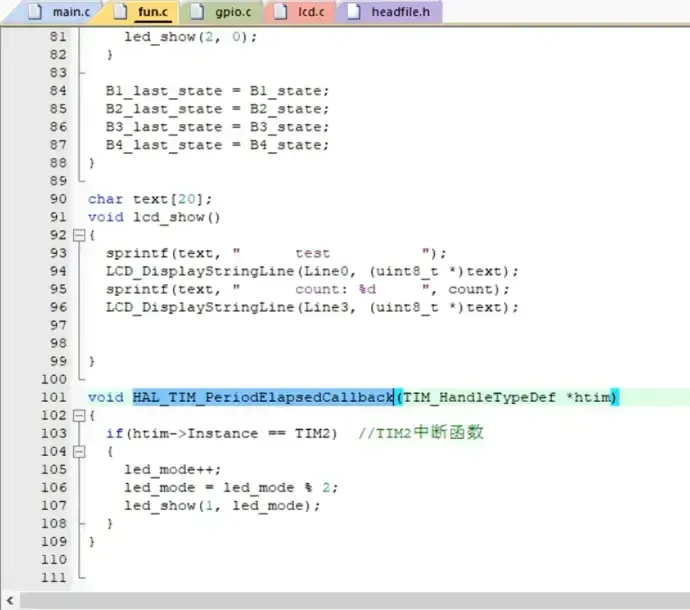Click line number 90 in the gutter
The image size is (690, 610).
coord(56,199)
